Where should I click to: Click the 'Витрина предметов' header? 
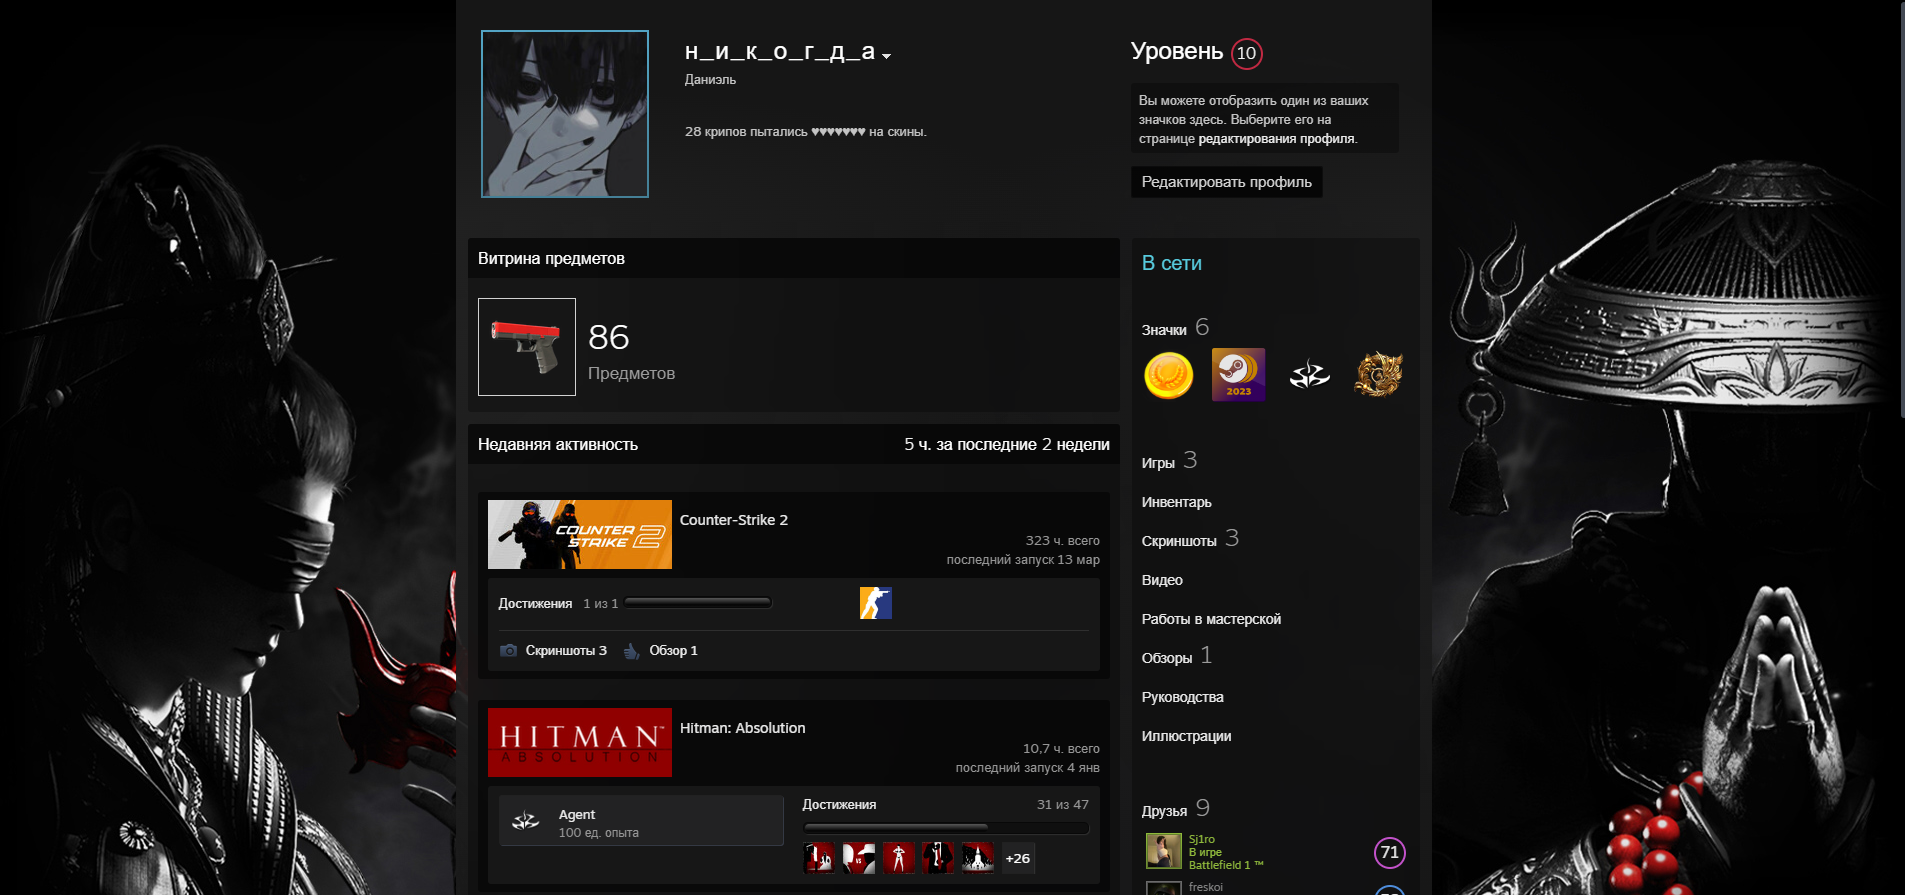coord(551,258)
